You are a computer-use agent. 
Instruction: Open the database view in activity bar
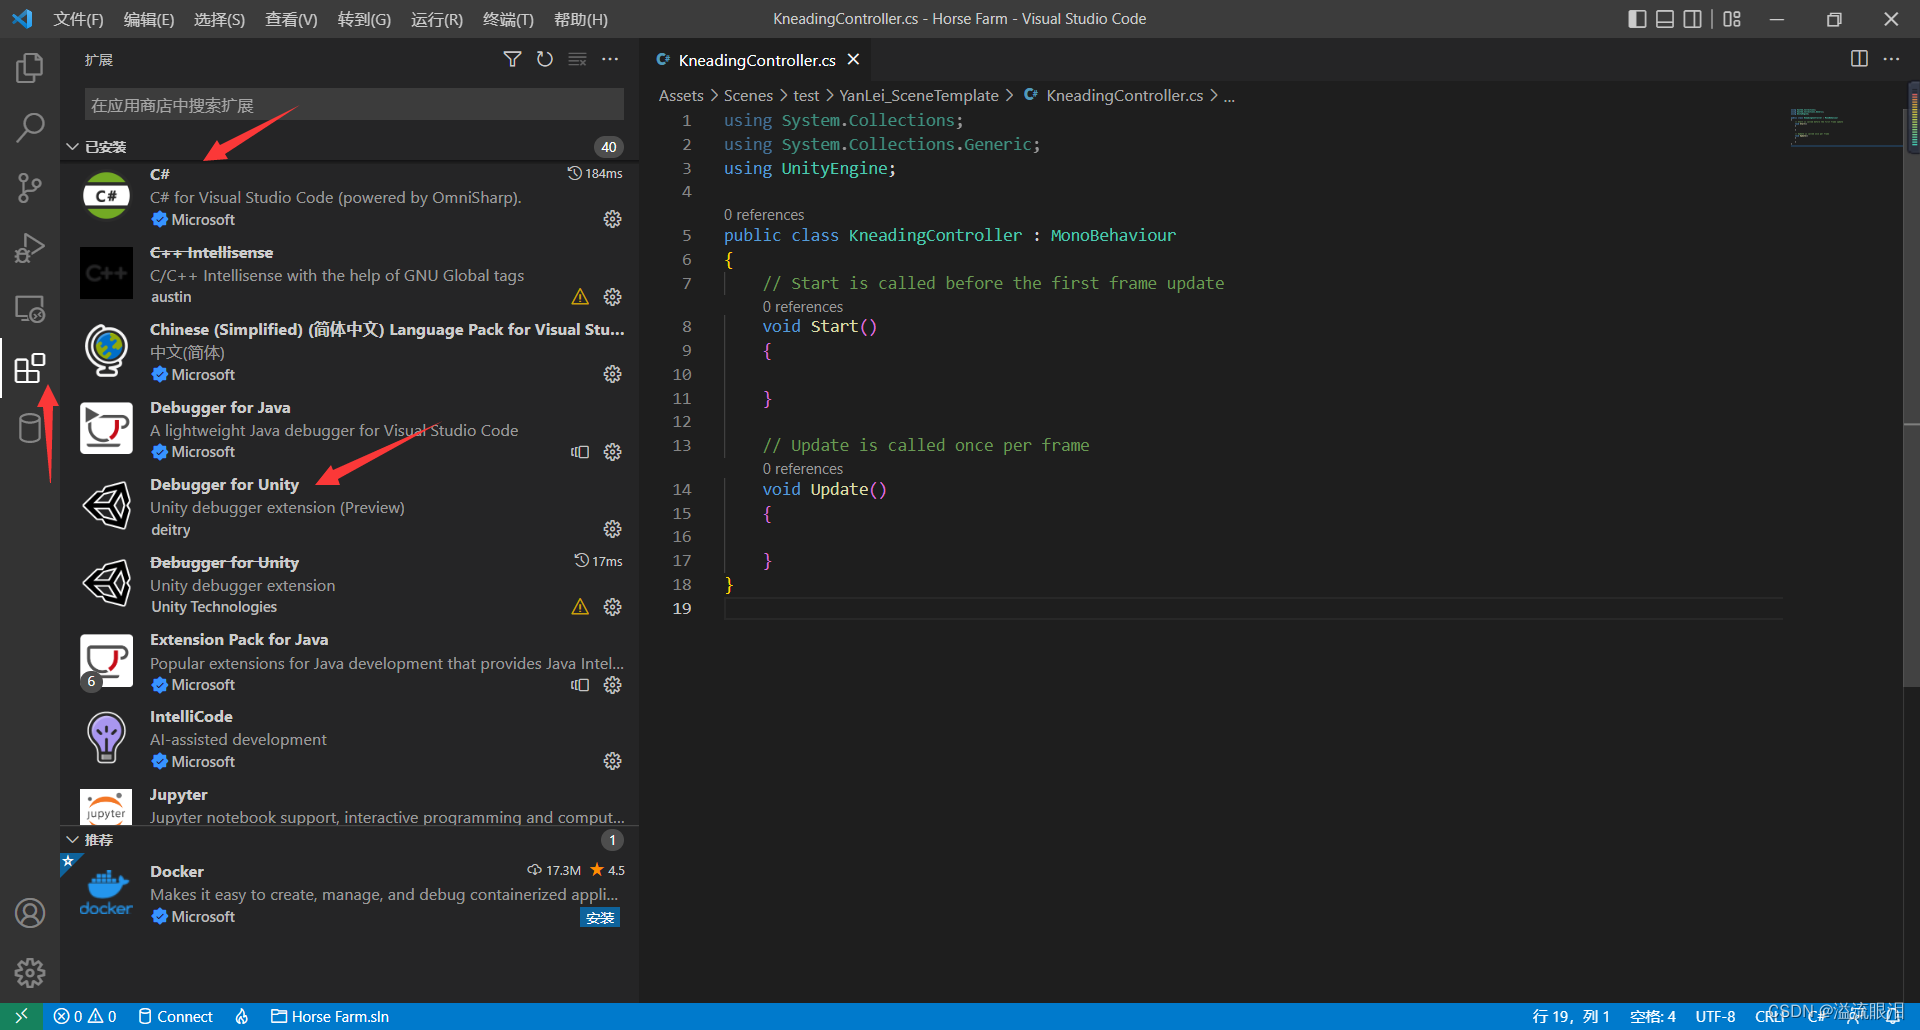[x=30, y=429]
